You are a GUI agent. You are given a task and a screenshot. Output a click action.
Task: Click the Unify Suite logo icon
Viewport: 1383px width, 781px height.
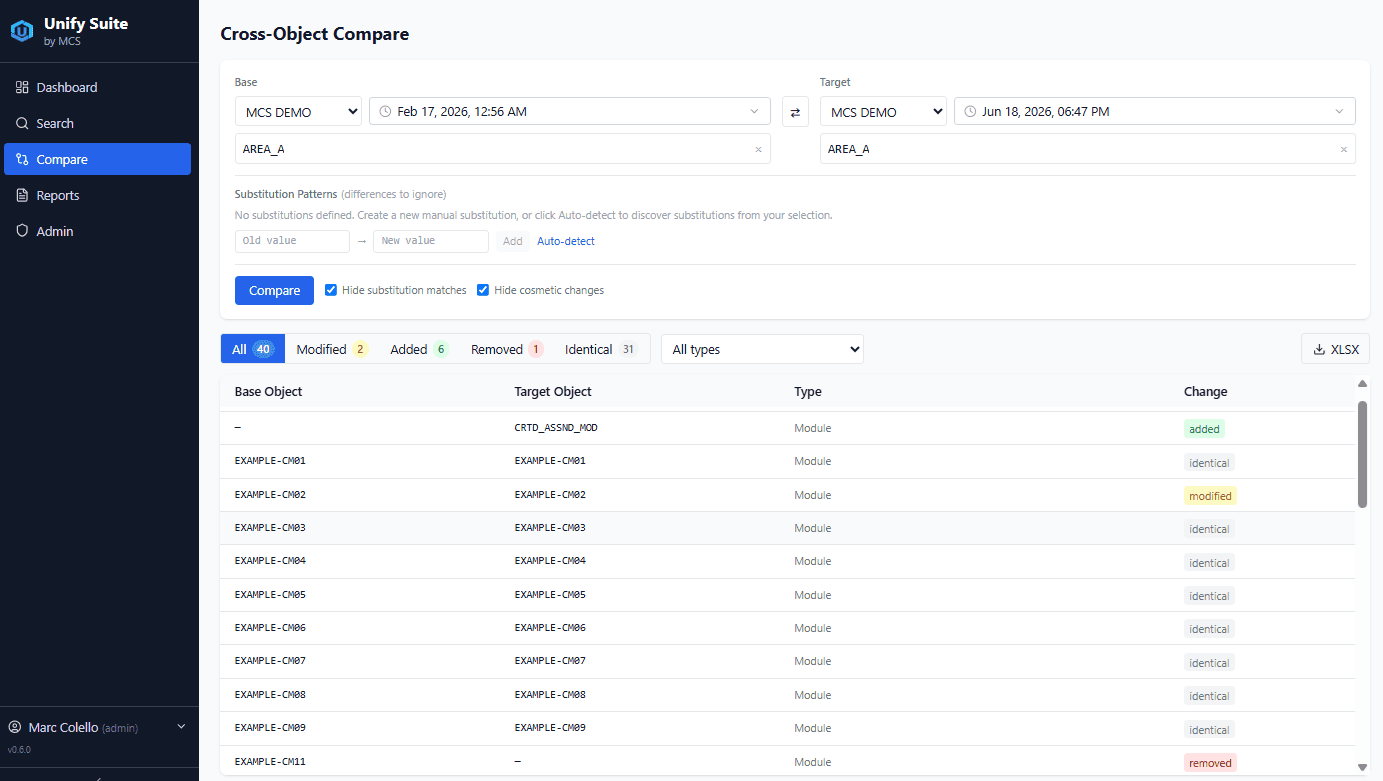click(22, 31)
